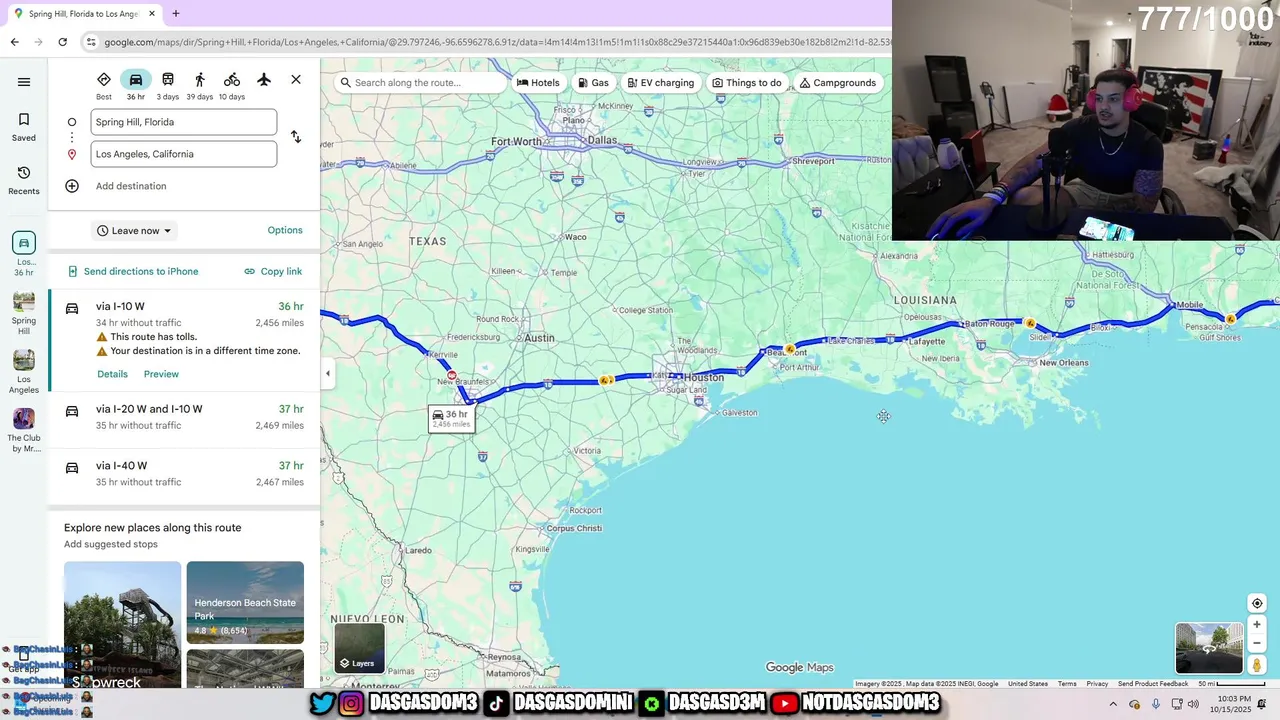Screen dimensions: 1280x720
Task: Open Henderson Beach State Park card
Action: (245, 602)
